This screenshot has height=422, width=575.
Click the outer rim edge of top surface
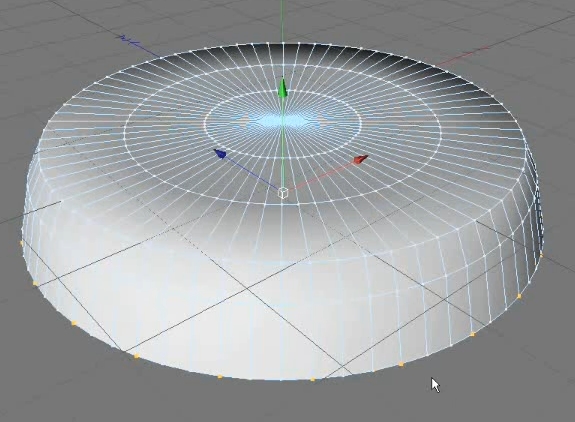pyautogui.click(x=282, y=44)
